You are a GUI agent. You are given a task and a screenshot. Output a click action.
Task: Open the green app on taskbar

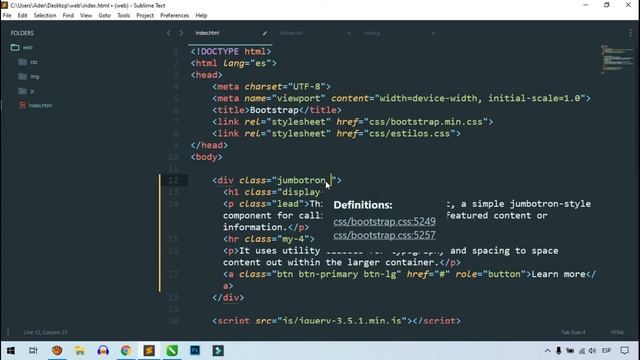point(172,351)
